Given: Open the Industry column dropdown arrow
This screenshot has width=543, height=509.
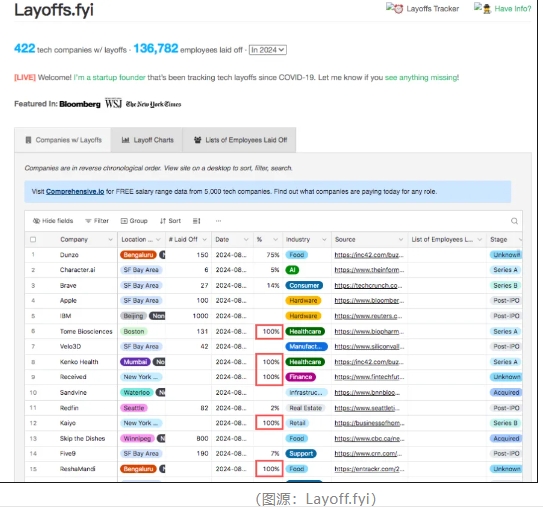Looking at the screenshot, I should tap(324, 240).
